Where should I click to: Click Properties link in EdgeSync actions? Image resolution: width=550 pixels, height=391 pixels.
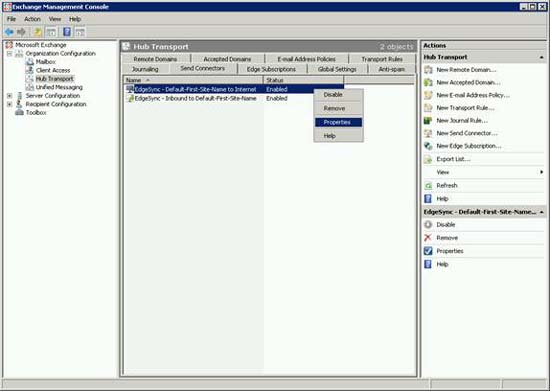[450, 251]
